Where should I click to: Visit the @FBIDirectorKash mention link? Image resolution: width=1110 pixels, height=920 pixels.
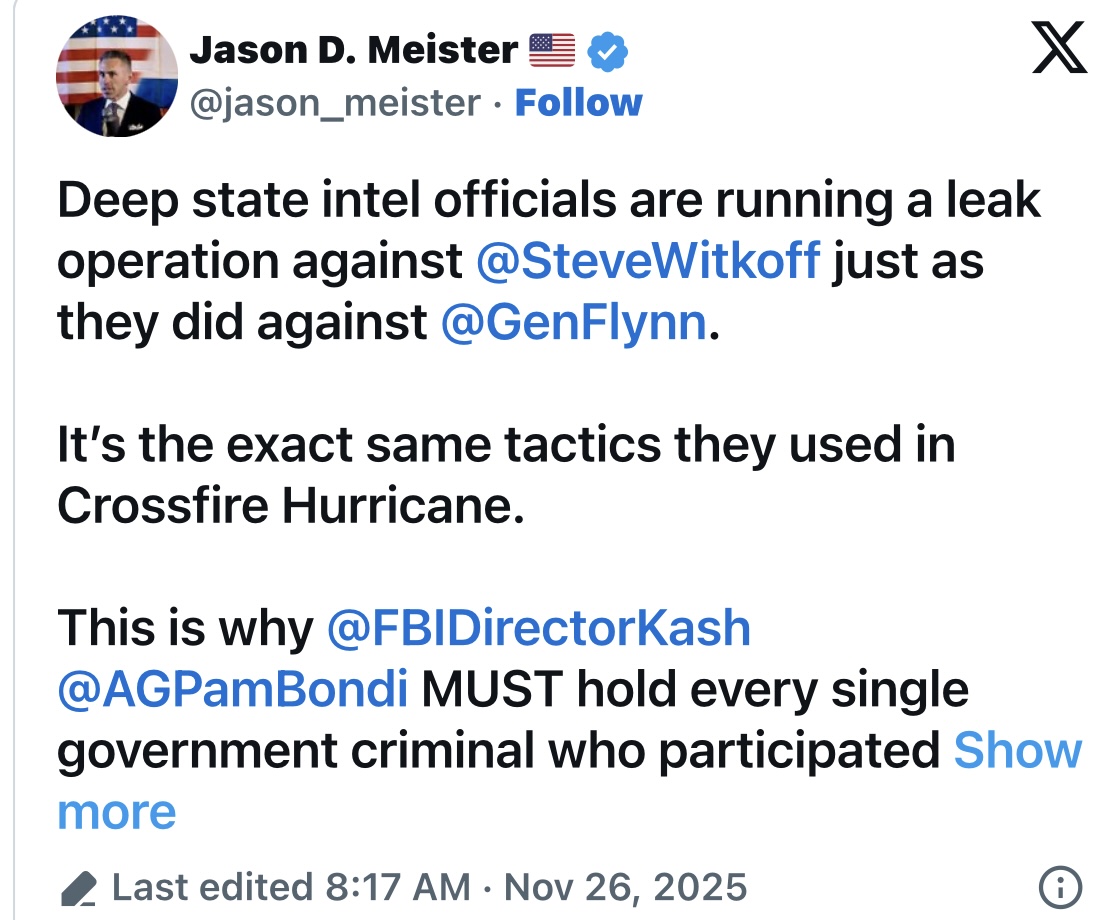538,627
